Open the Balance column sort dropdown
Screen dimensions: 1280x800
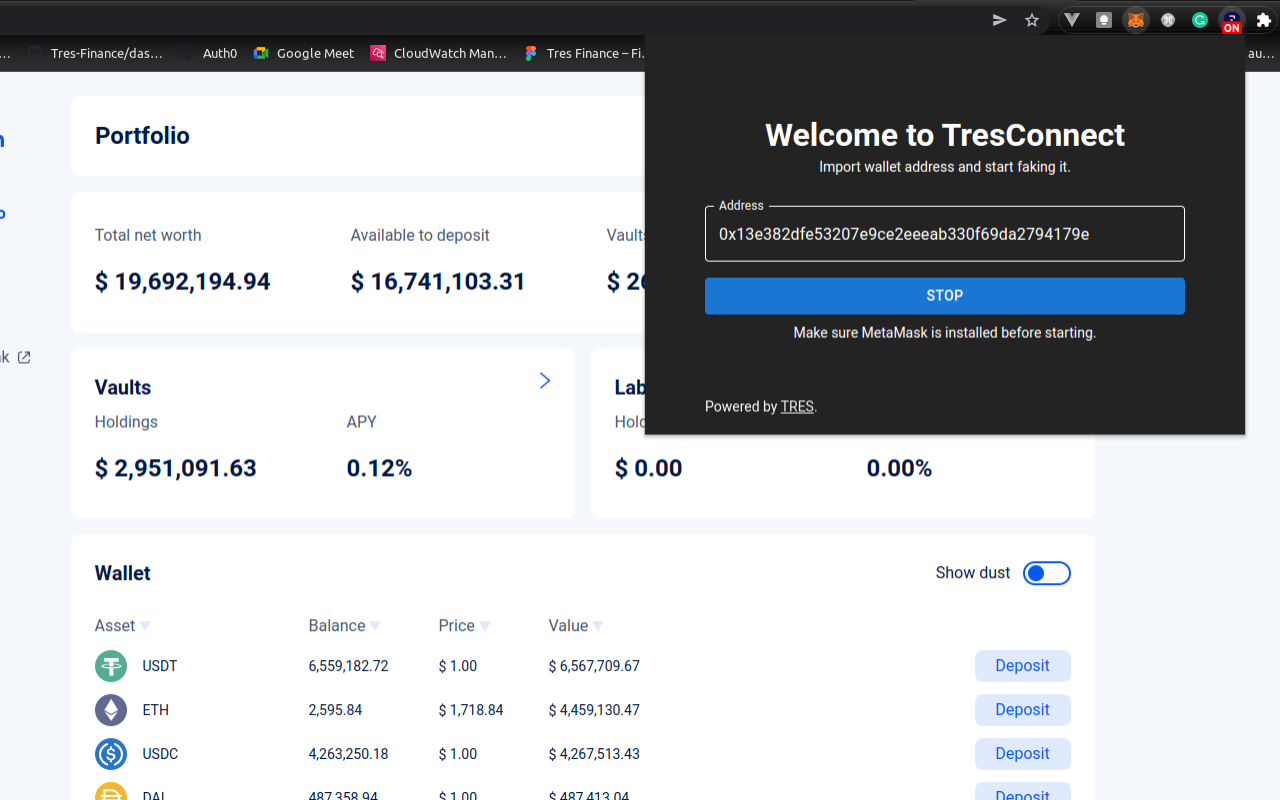377,626
